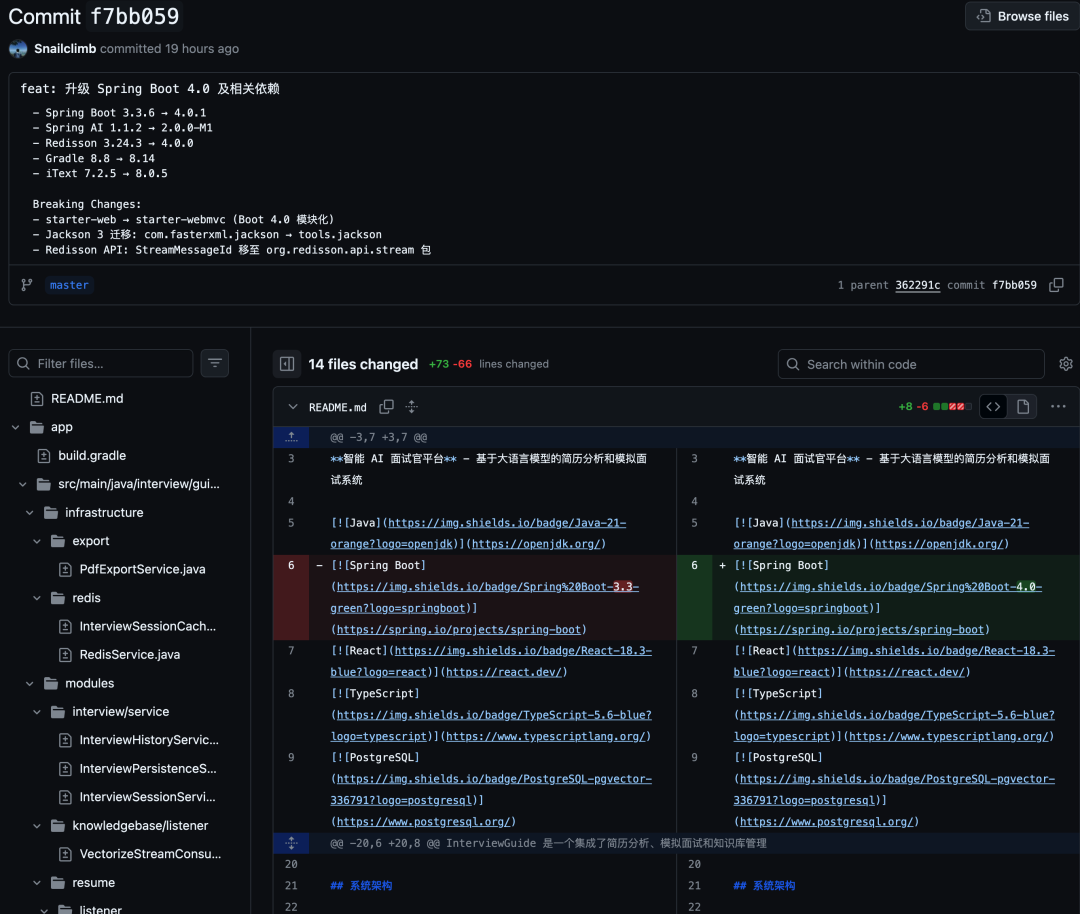Click the openjdk.org link on removed side
Screen dimensions: 1080x914
[536, 544]
